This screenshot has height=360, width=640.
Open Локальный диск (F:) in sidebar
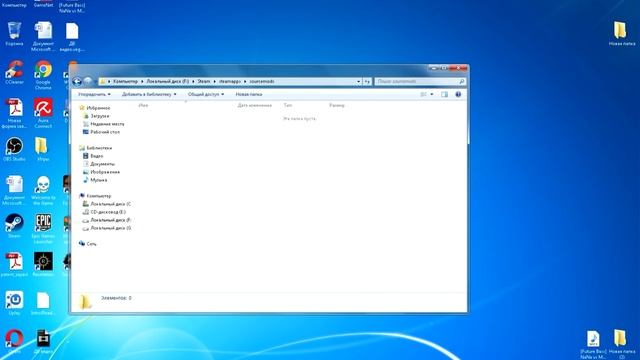(x=110, y=220)
